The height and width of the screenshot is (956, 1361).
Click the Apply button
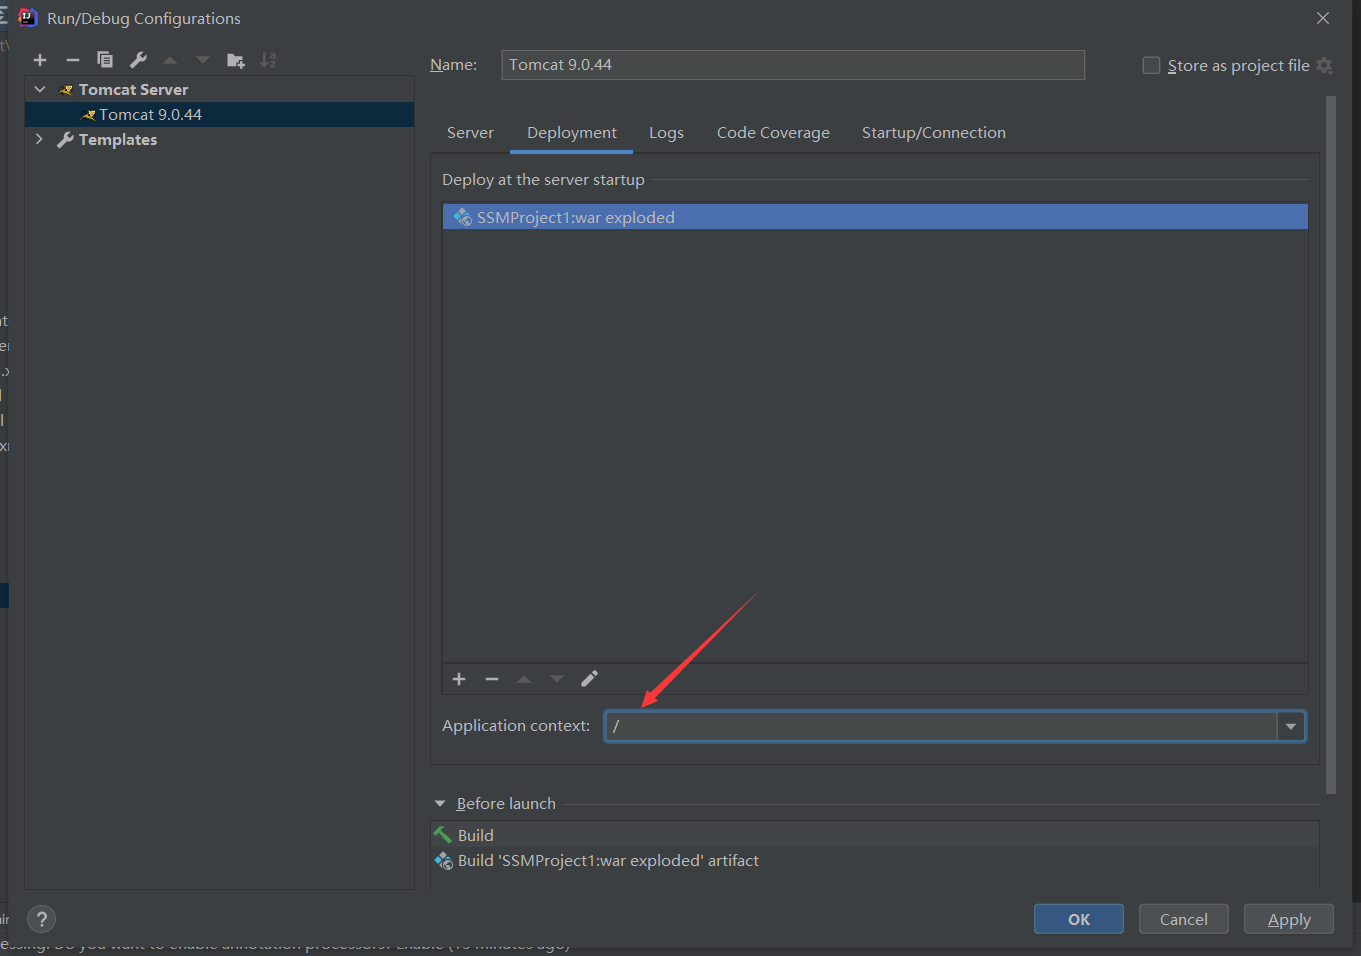(x=1289, y=919)
